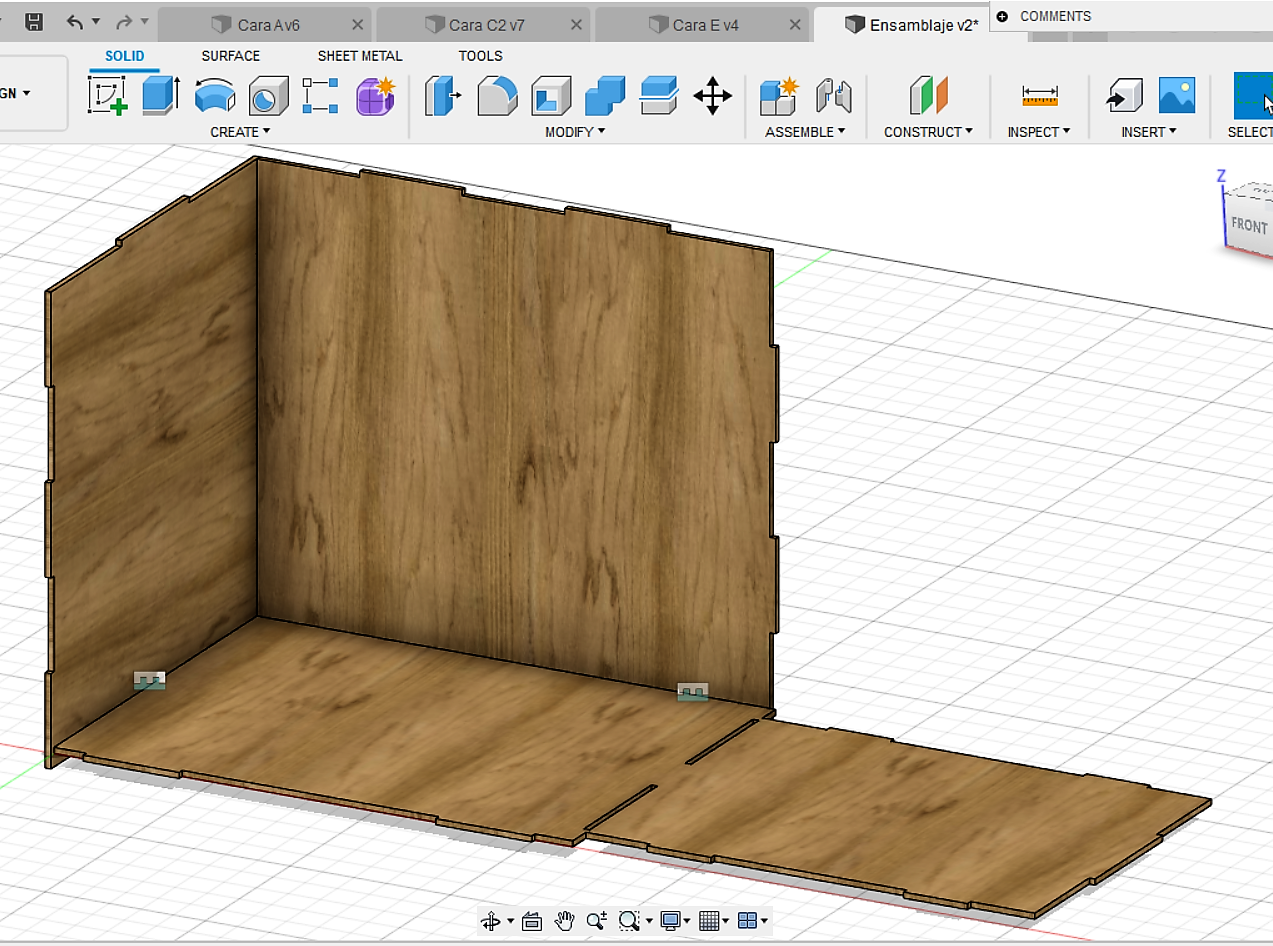Open the SHEET METAL ribbon tab
The height and width of the screenshot is (946, 1273).
[x=360, y=56]
